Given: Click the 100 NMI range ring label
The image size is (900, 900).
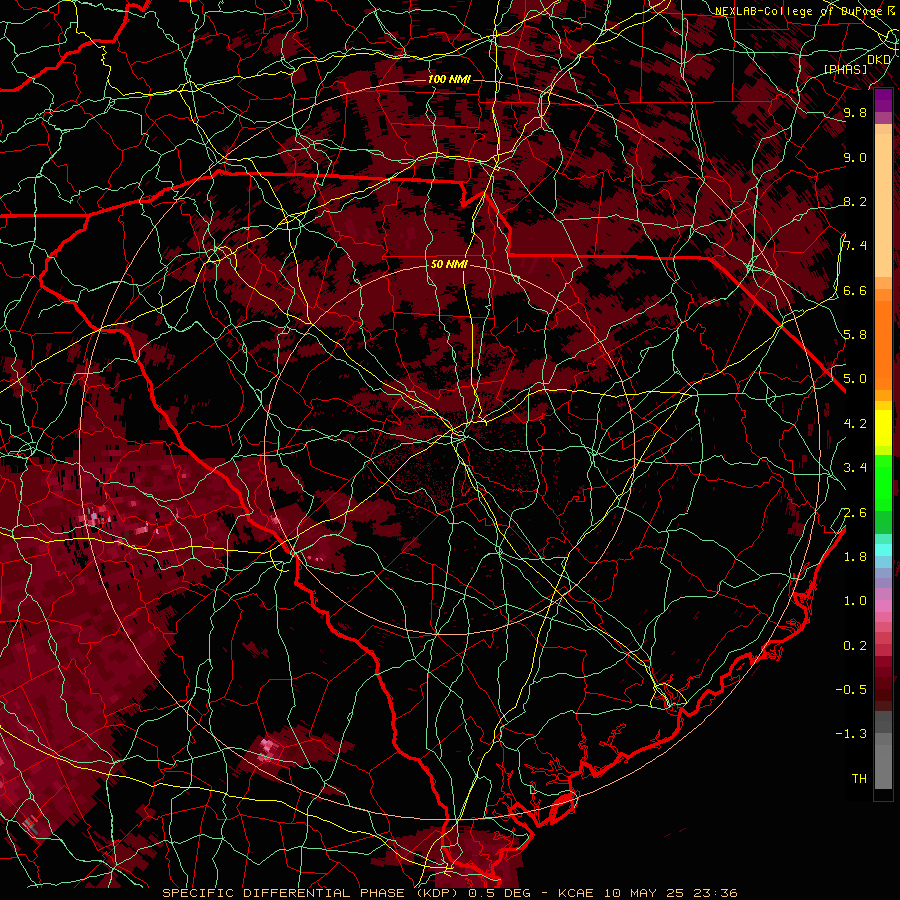Looking at the screenshot, I should point(449,79).
